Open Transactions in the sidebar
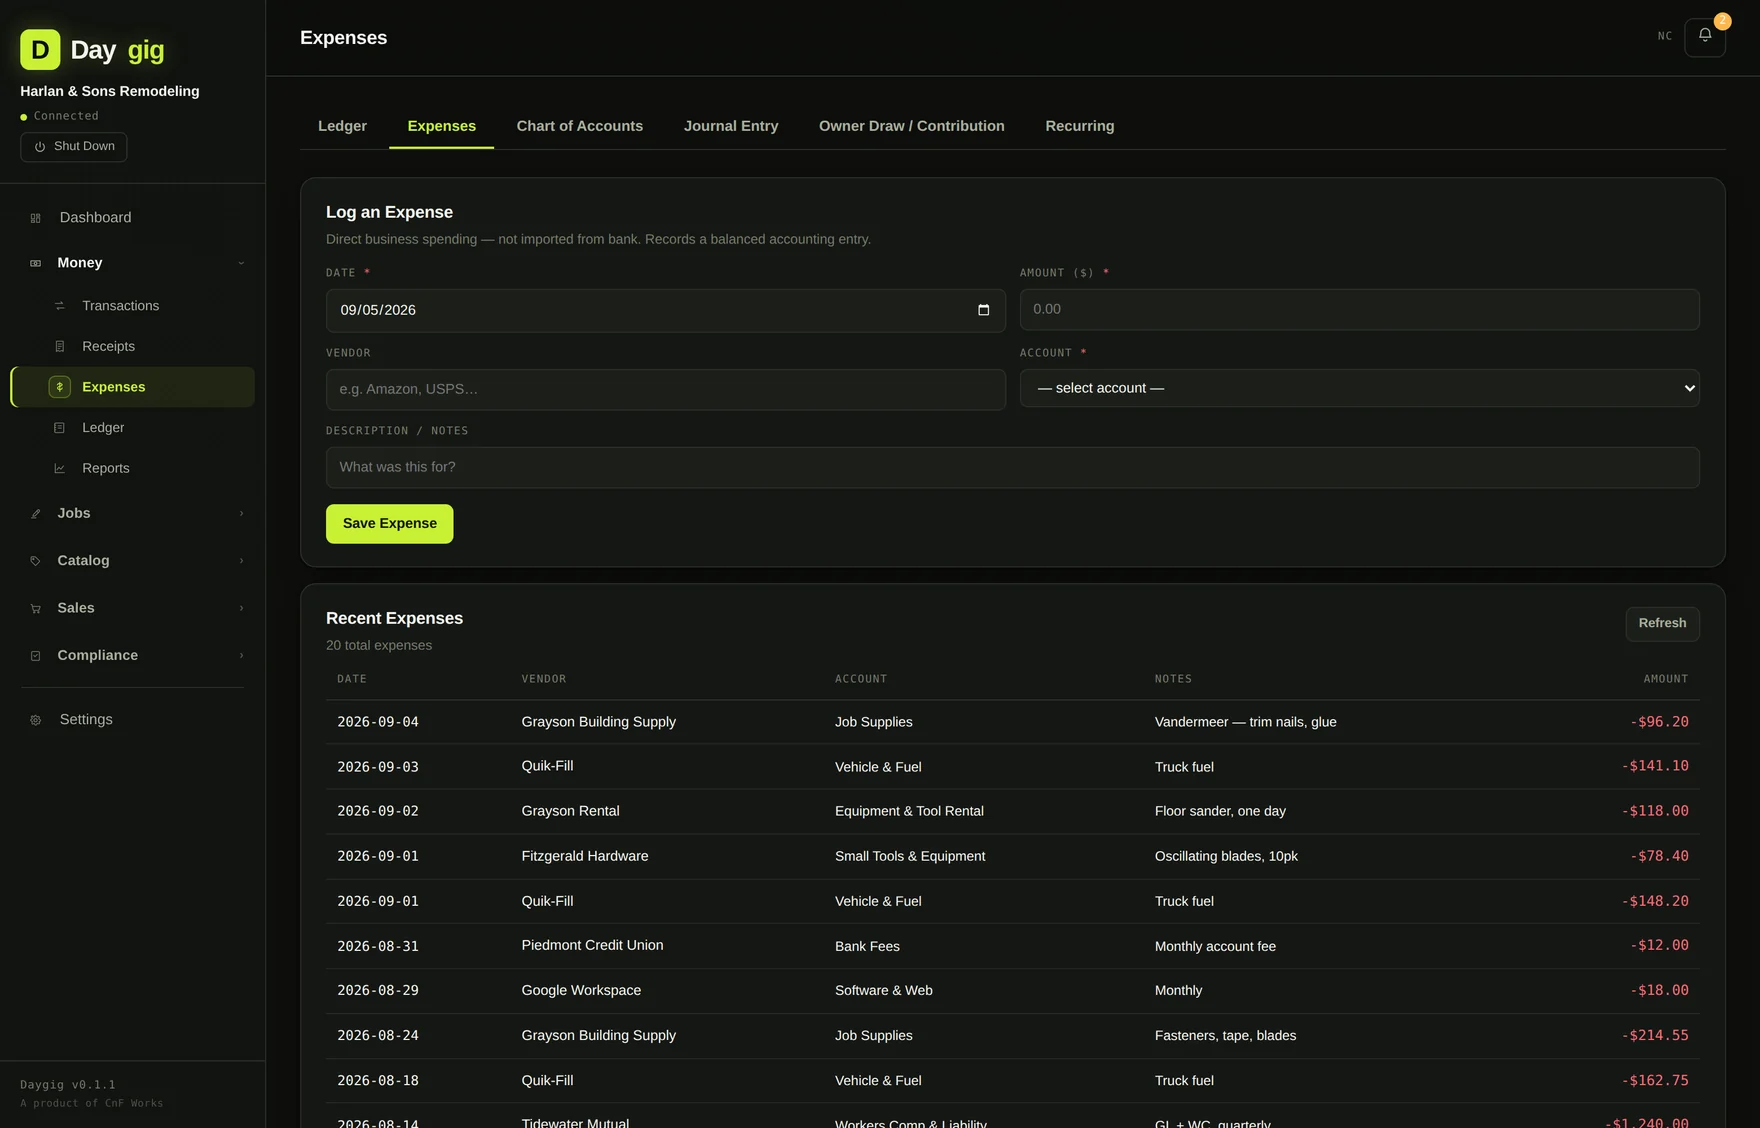This screenshot has width=1760, height=1128. [x=120, y=306]
